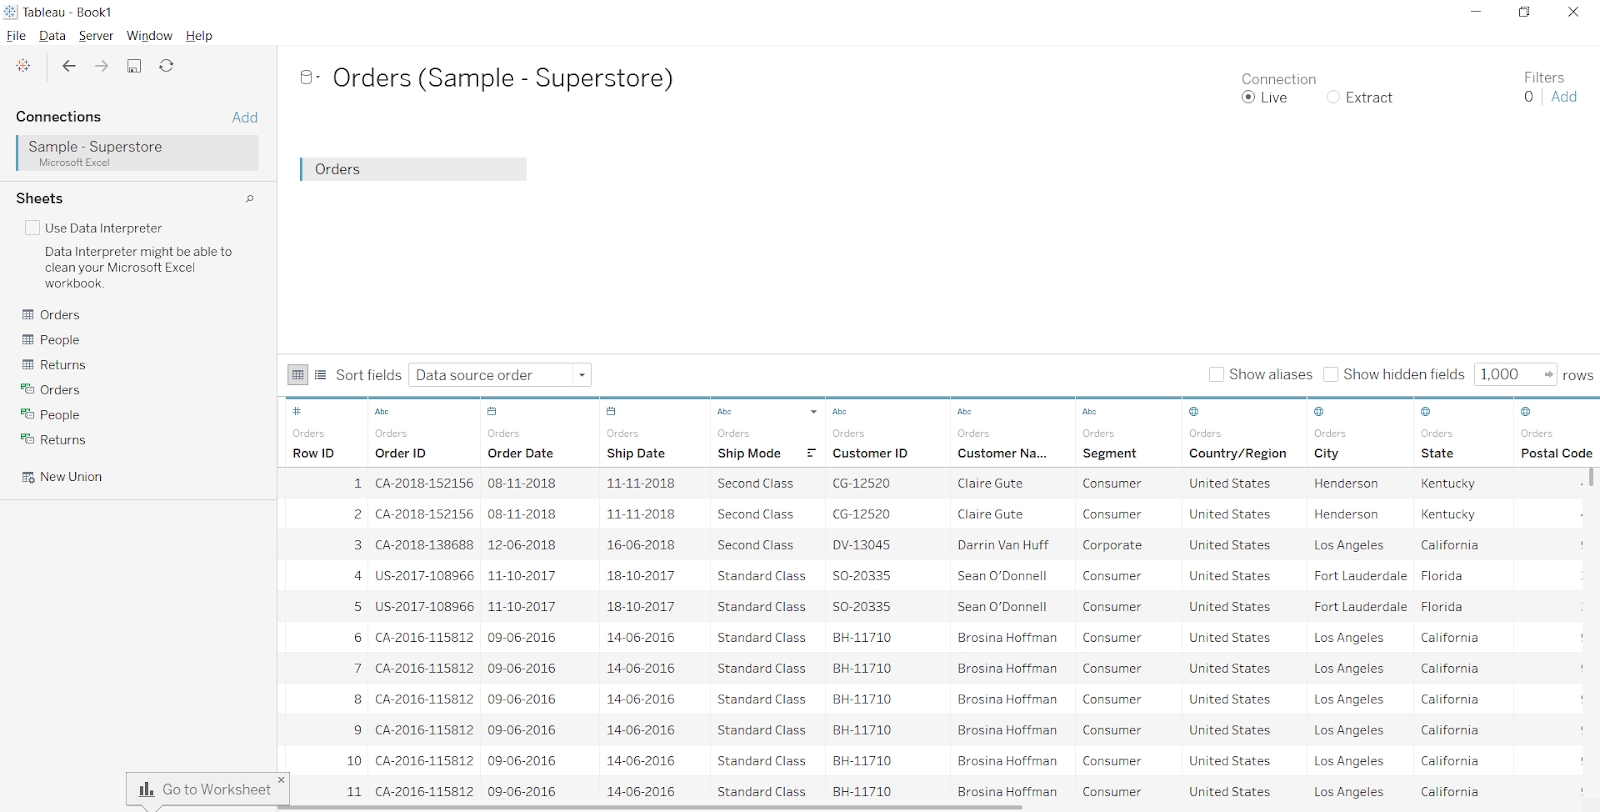
Task: Change the City globe type icon
Action: [1319, 411]
